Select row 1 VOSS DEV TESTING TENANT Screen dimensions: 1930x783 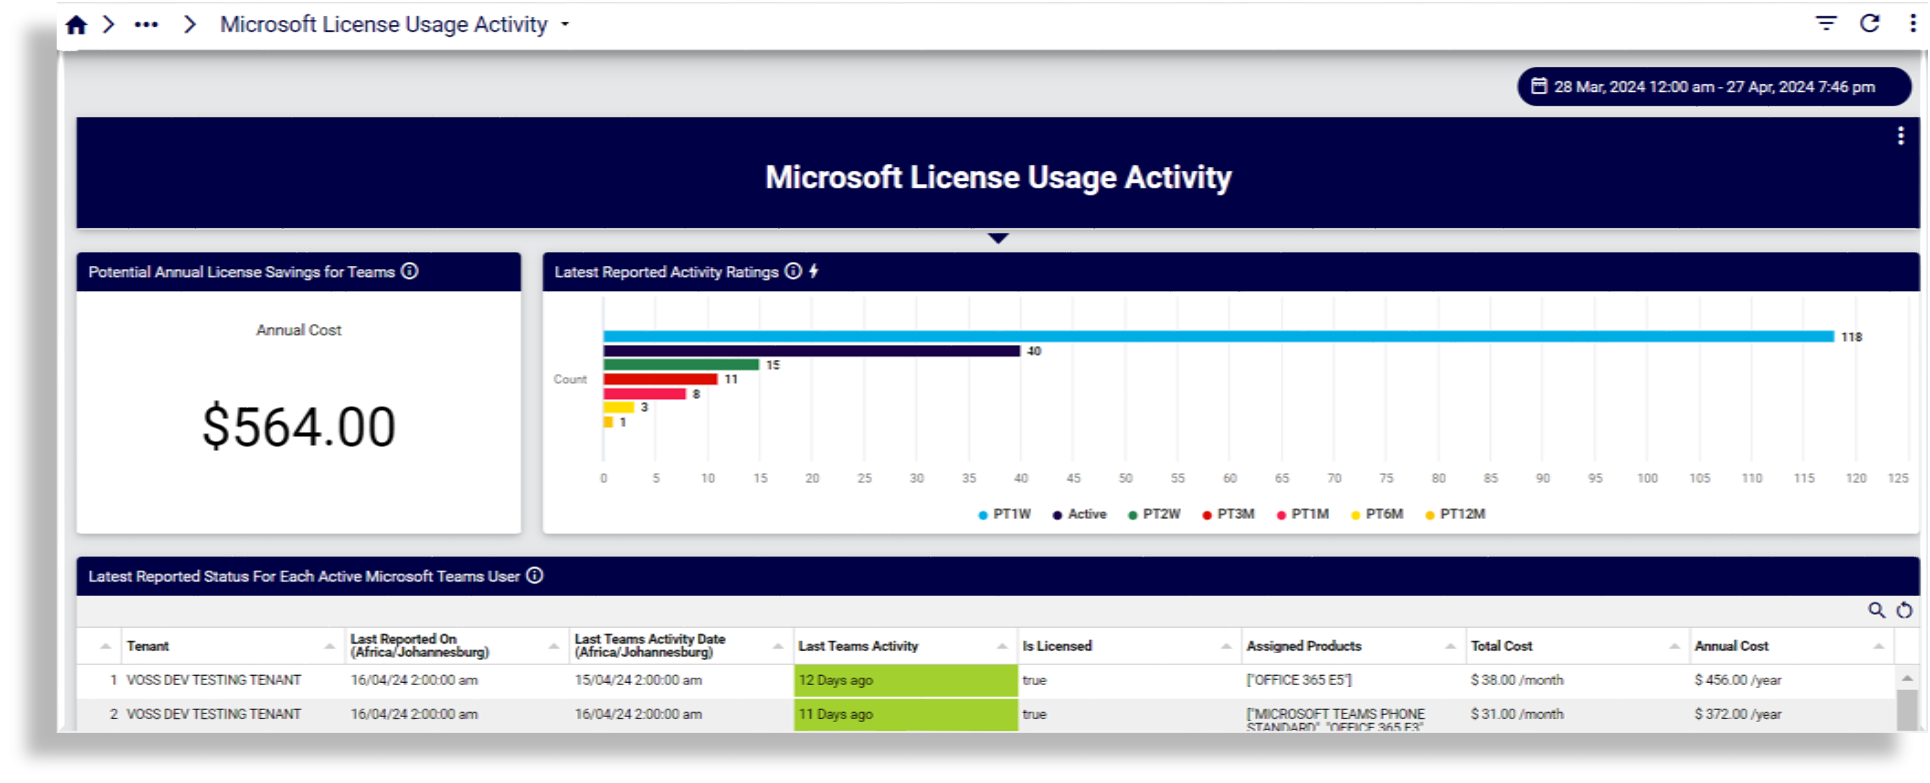(213, 680)
